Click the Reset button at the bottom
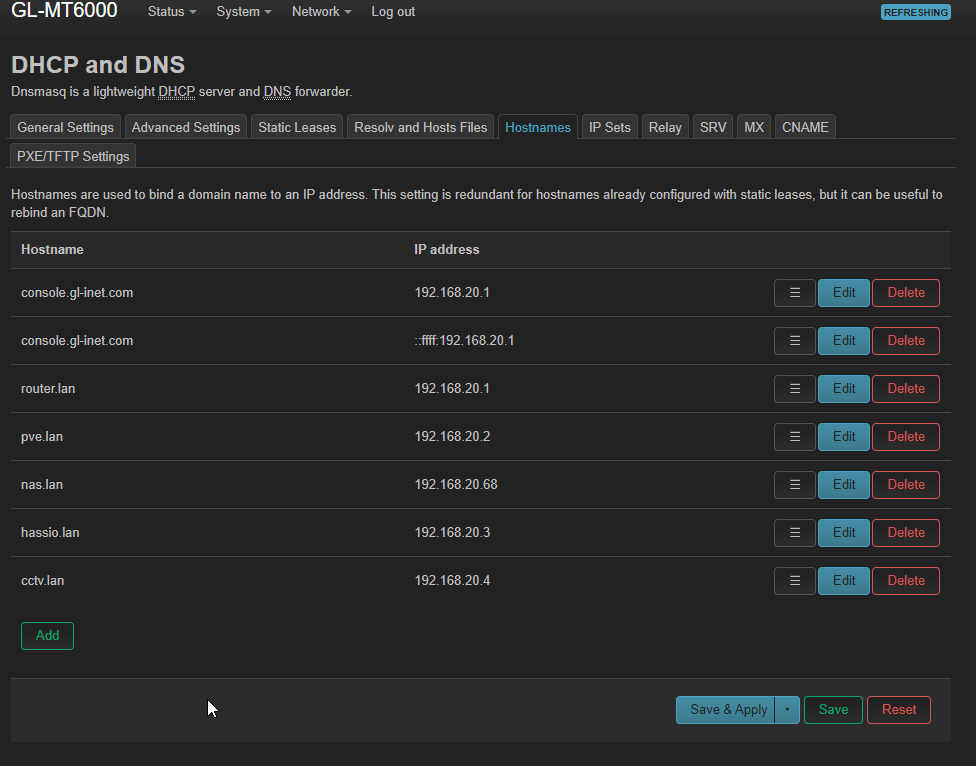The width and height of the screenshot is (976, 766). 898,709
